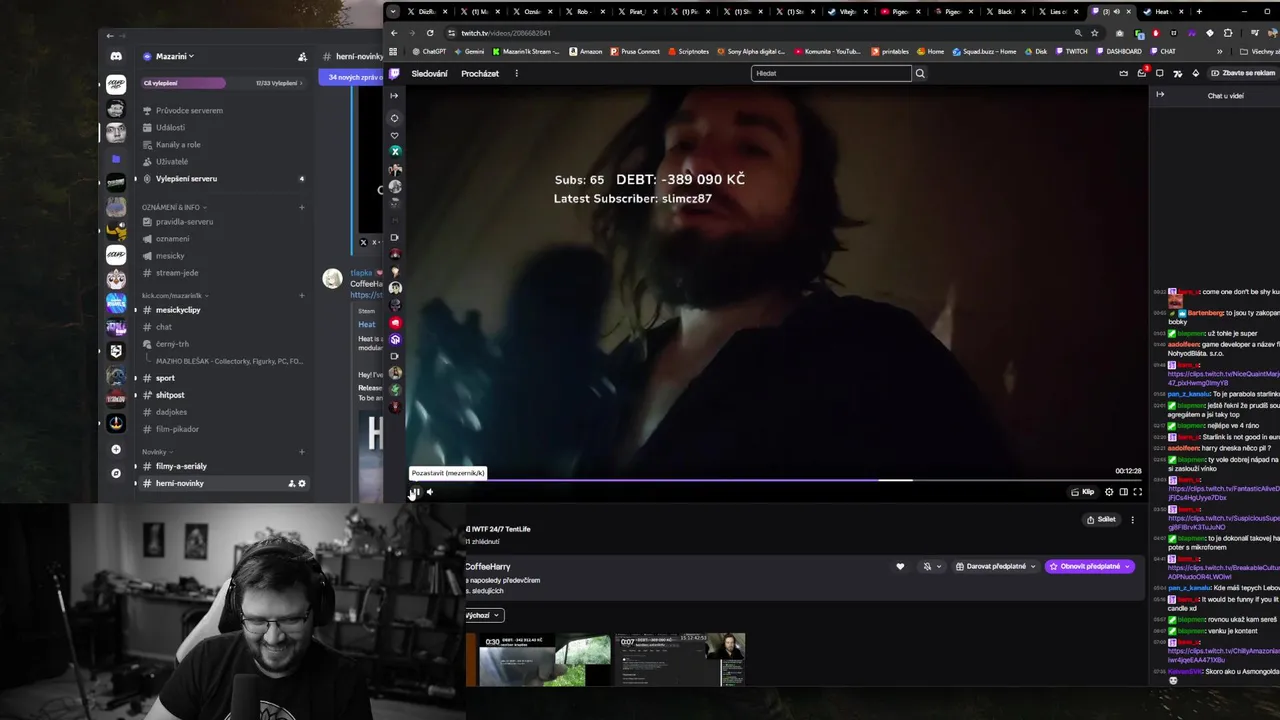Pause the Twitch video playback
Image resolution: width=1280 pixels, height=720 pixels.
click(x=416, y=492)
